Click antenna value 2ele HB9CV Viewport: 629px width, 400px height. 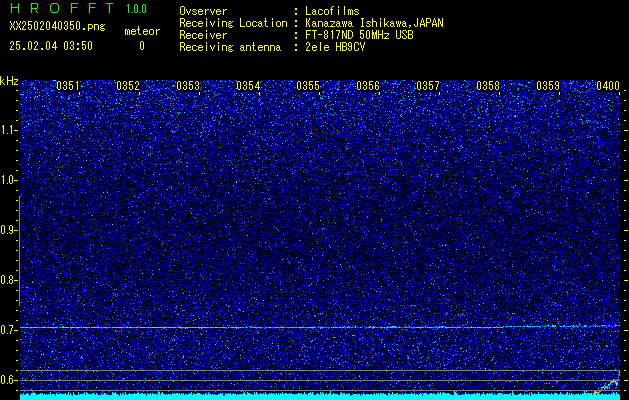pos(335,47)
